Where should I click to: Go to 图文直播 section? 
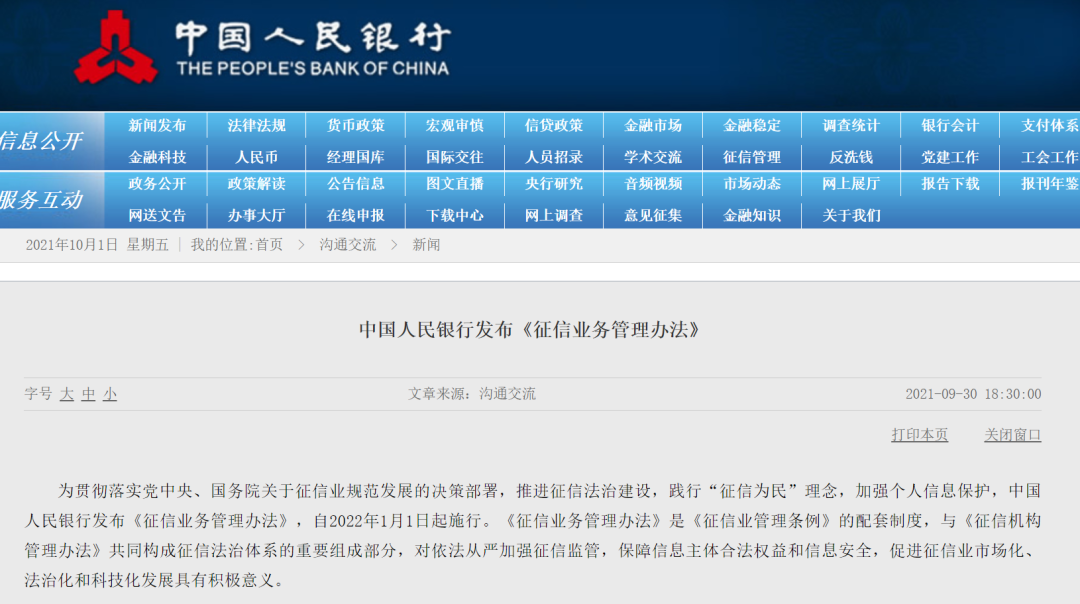(455, 184)
